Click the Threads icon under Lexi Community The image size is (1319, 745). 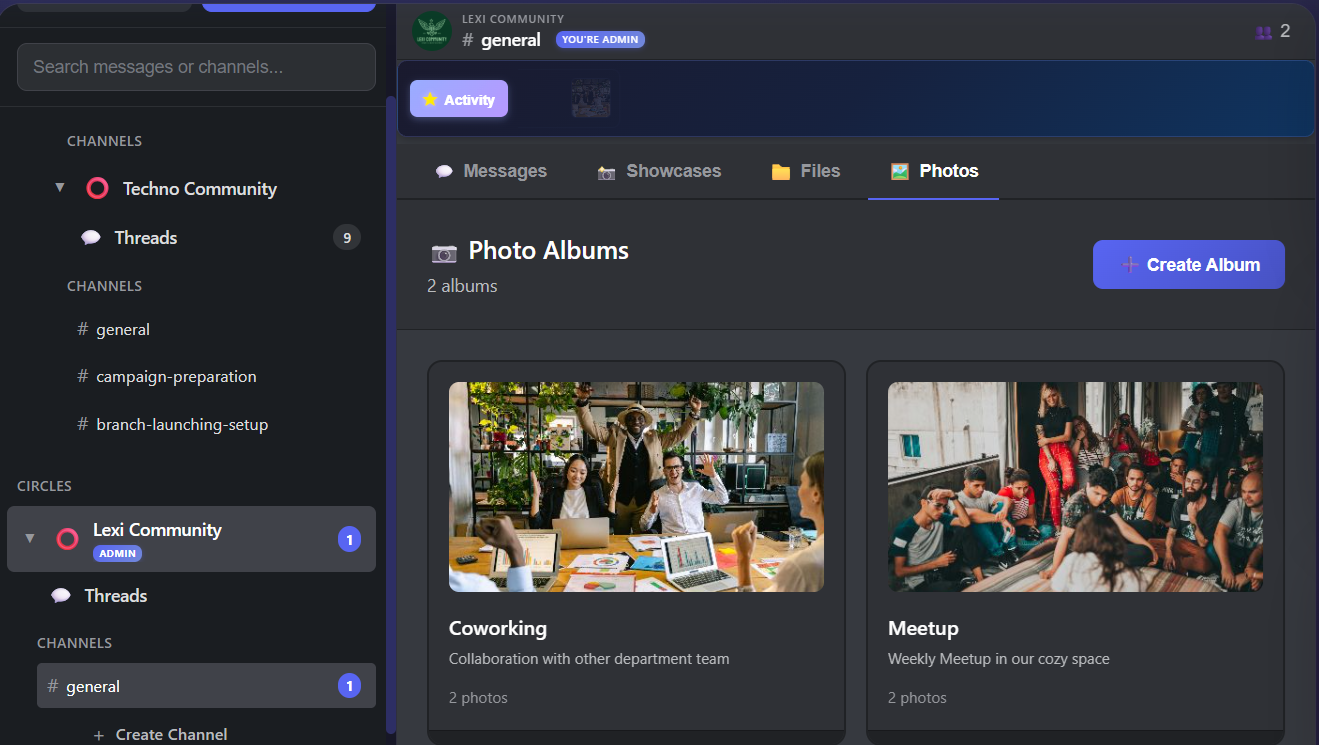coord(62,595)
